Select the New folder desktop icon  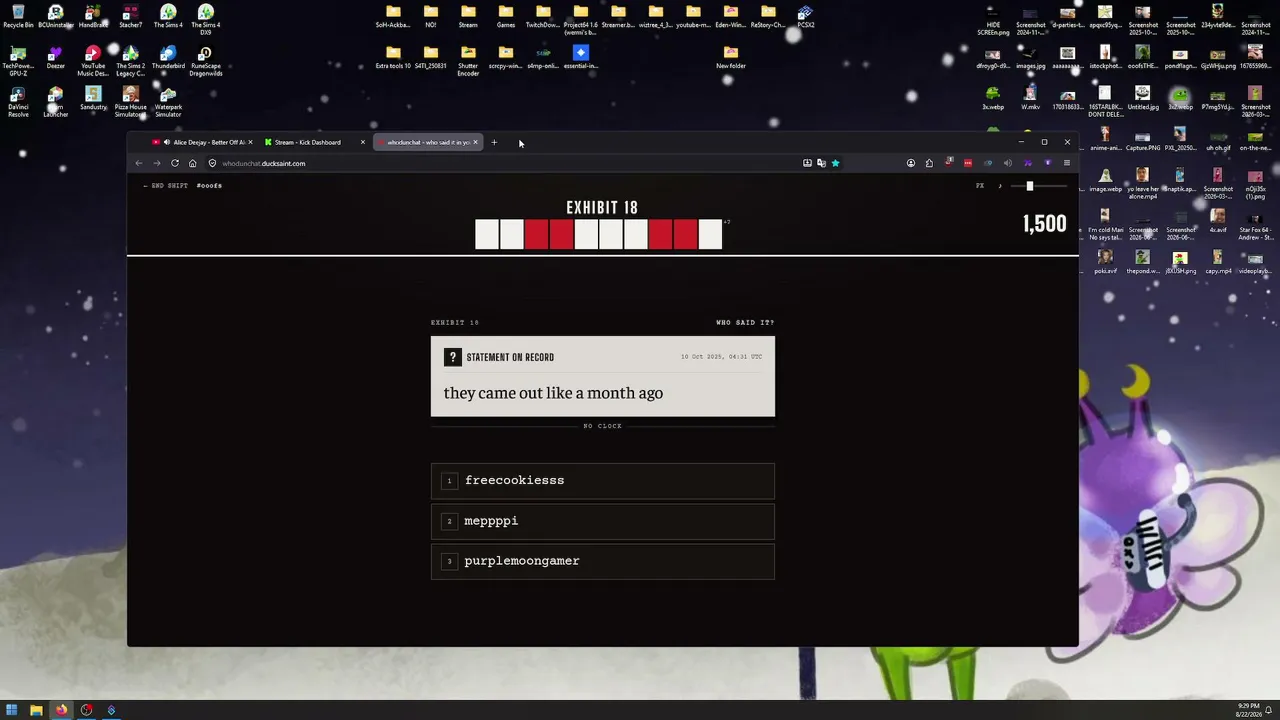[x=731, y=58]
